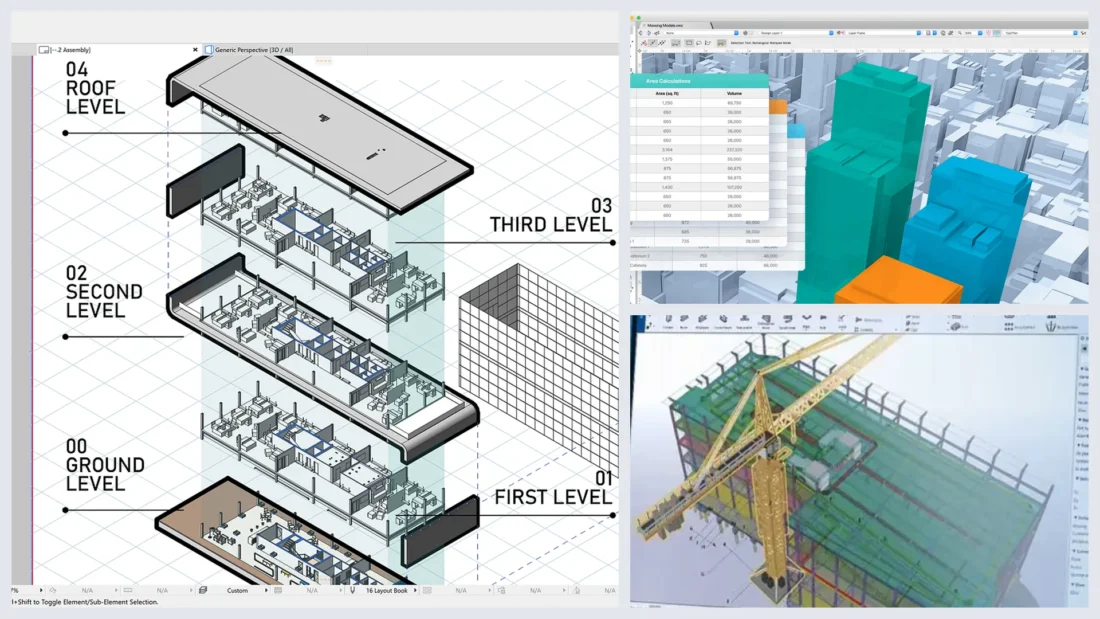Click the 00 Ground Level label
1100x619 pixels.
tap(105, 465)
